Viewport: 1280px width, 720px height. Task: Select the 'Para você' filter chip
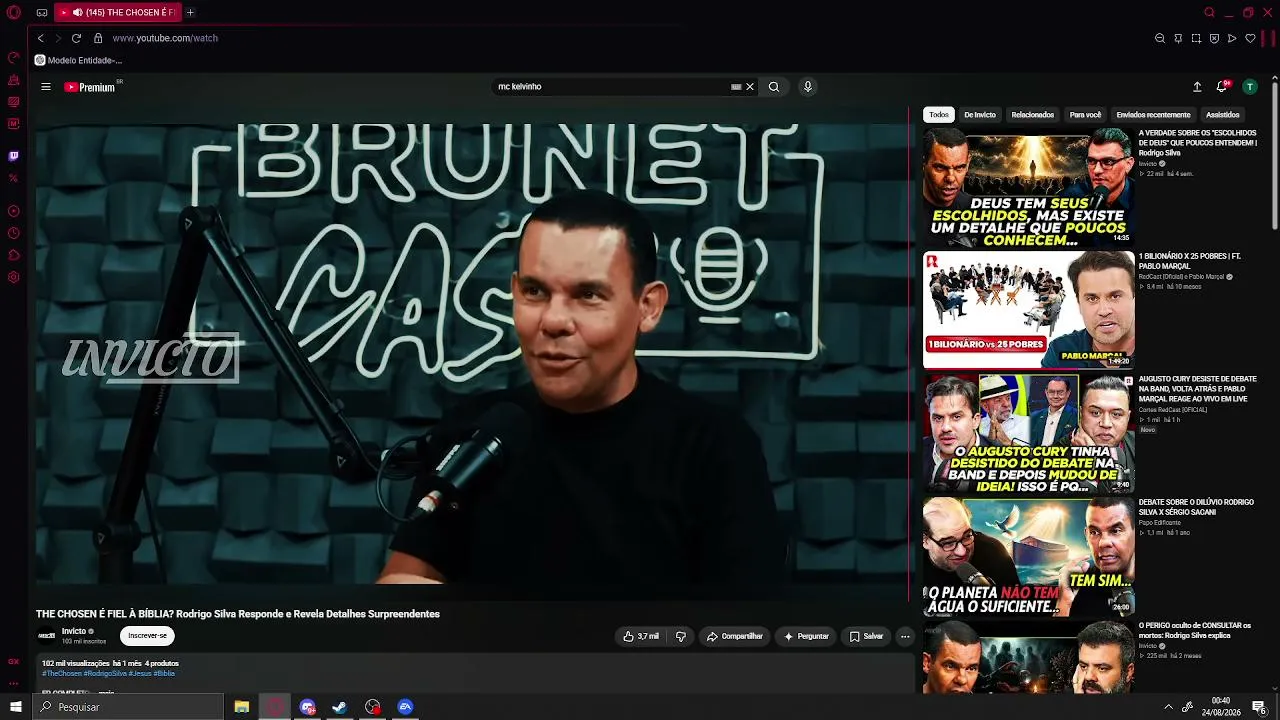[x=1085, y=115]
